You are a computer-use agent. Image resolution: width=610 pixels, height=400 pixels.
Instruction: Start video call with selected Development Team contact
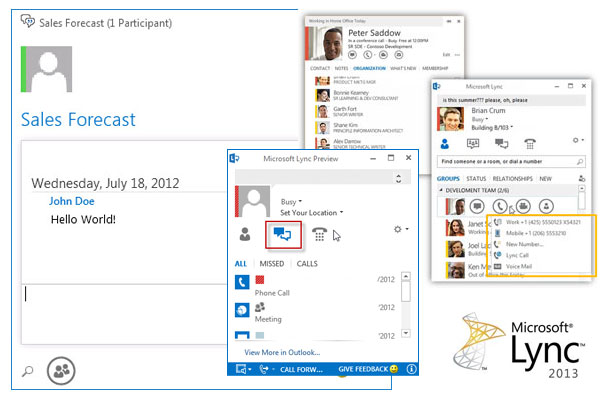coord(523,206)
